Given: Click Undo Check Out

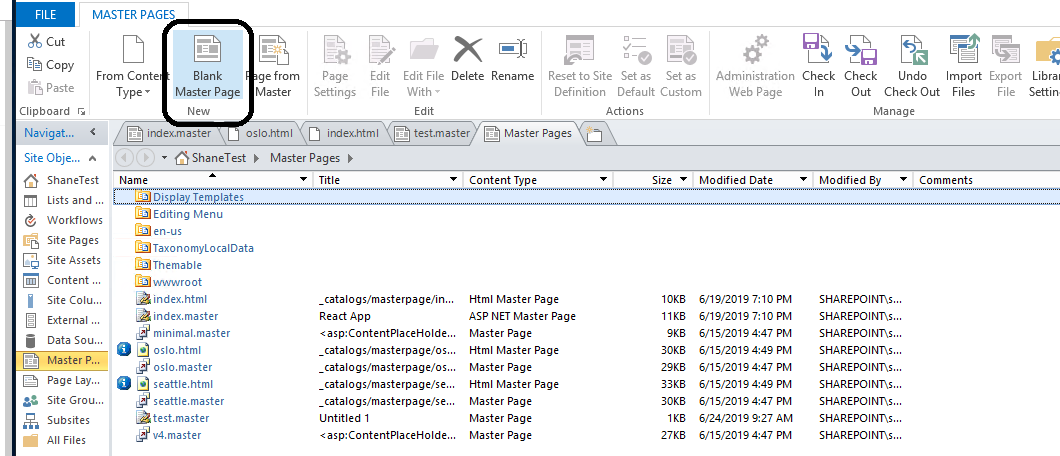Looking at the screenshot, I should [912, 66].
